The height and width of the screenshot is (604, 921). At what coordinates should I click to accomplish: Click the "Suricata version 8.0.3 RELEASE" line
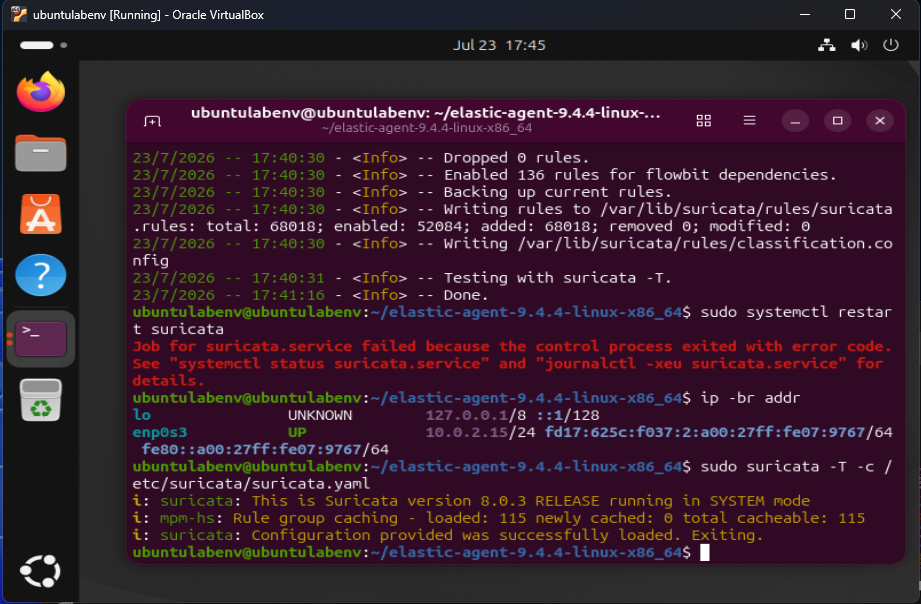tap(471, 501)
